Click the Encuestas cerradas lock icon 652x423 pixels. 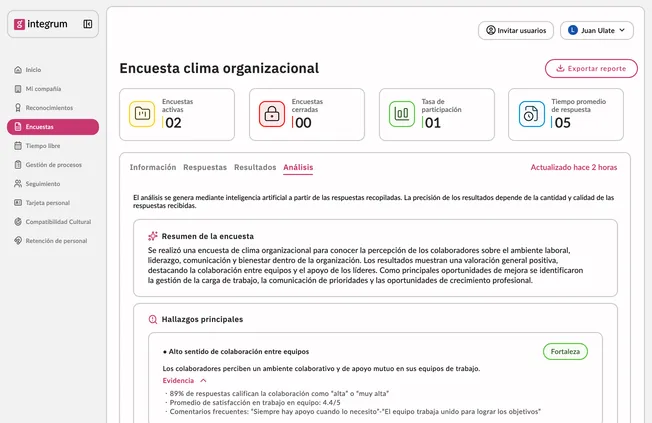tap(272, 114)
